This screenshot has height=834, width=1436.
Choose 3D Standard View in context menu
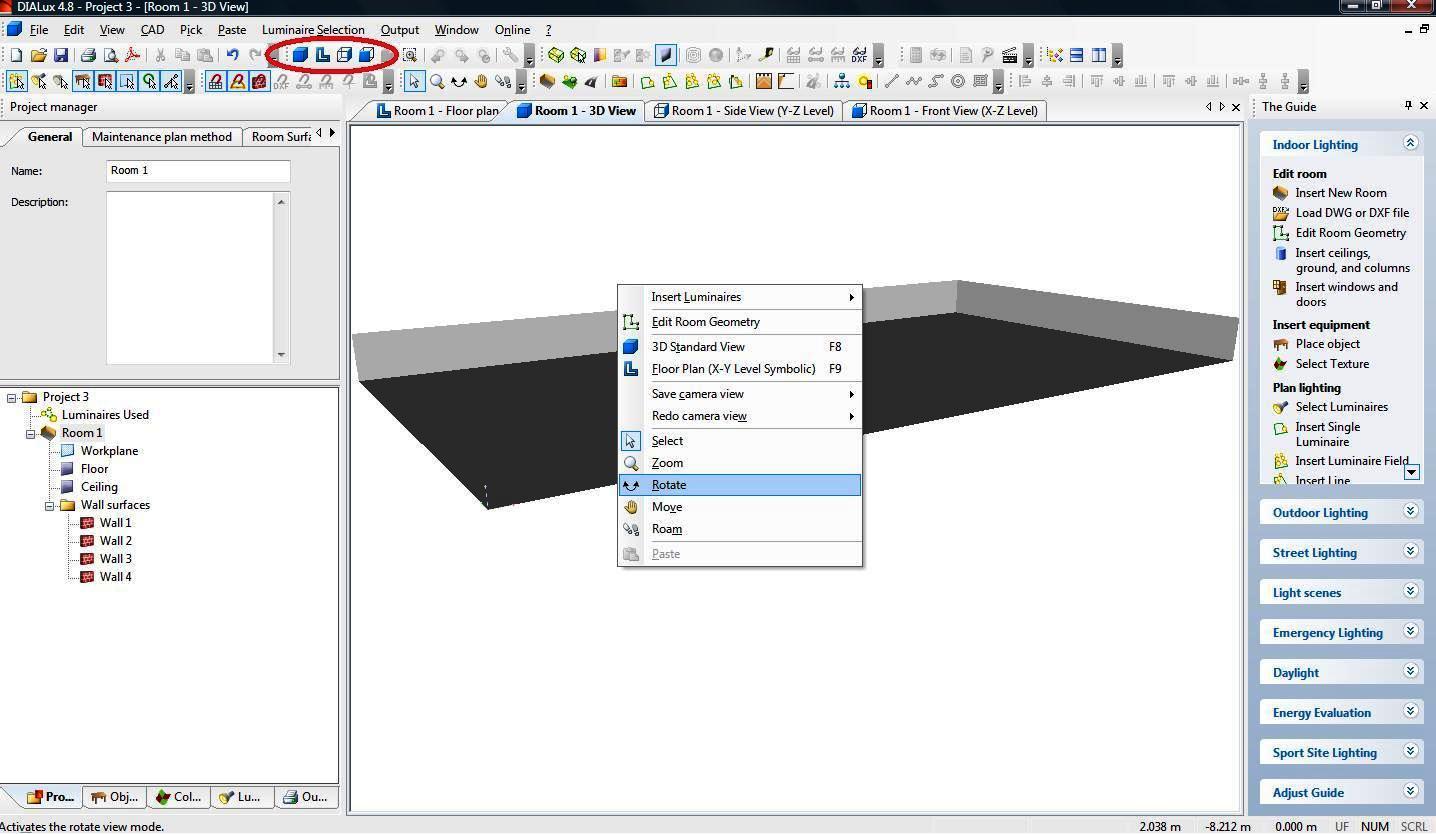(740, 347)
